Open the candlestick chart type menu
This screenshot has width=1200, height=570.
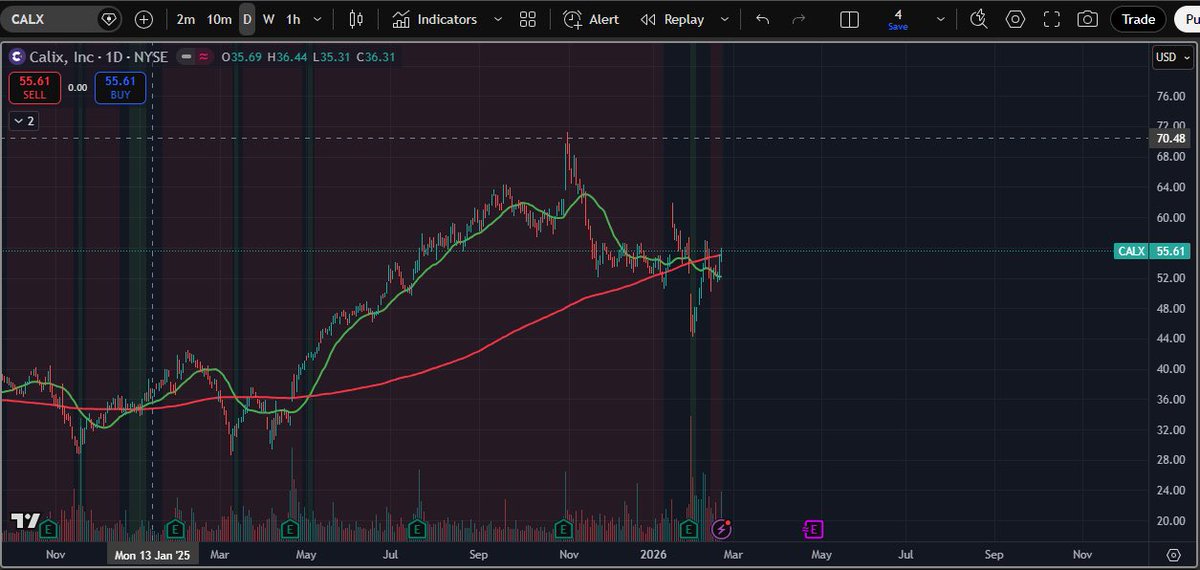pyautogui.click(x=356, y=19)
